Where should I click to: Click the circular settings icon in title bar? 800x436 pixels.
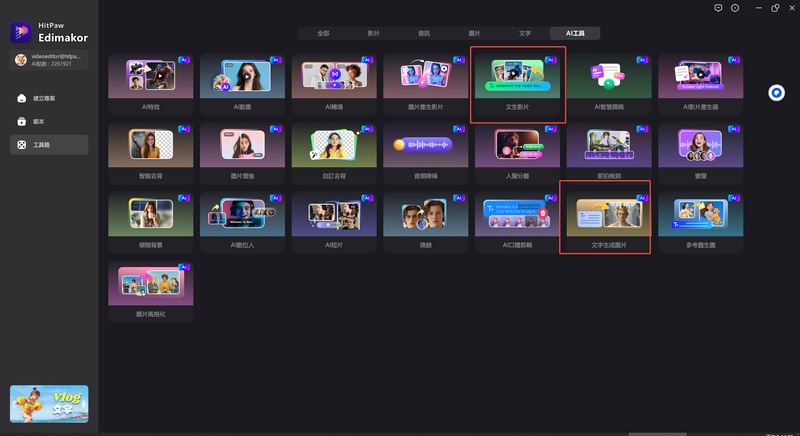click(x=735, y=8)
